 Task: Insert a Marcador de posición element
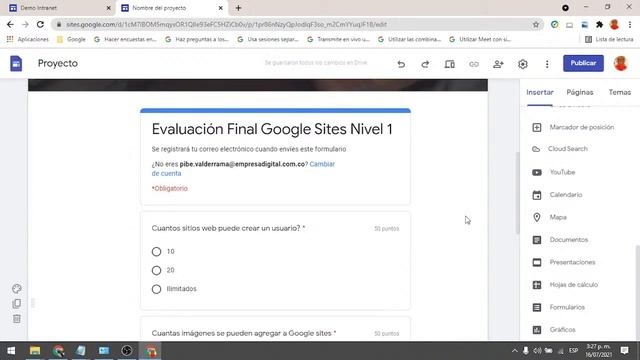point(573,127)
